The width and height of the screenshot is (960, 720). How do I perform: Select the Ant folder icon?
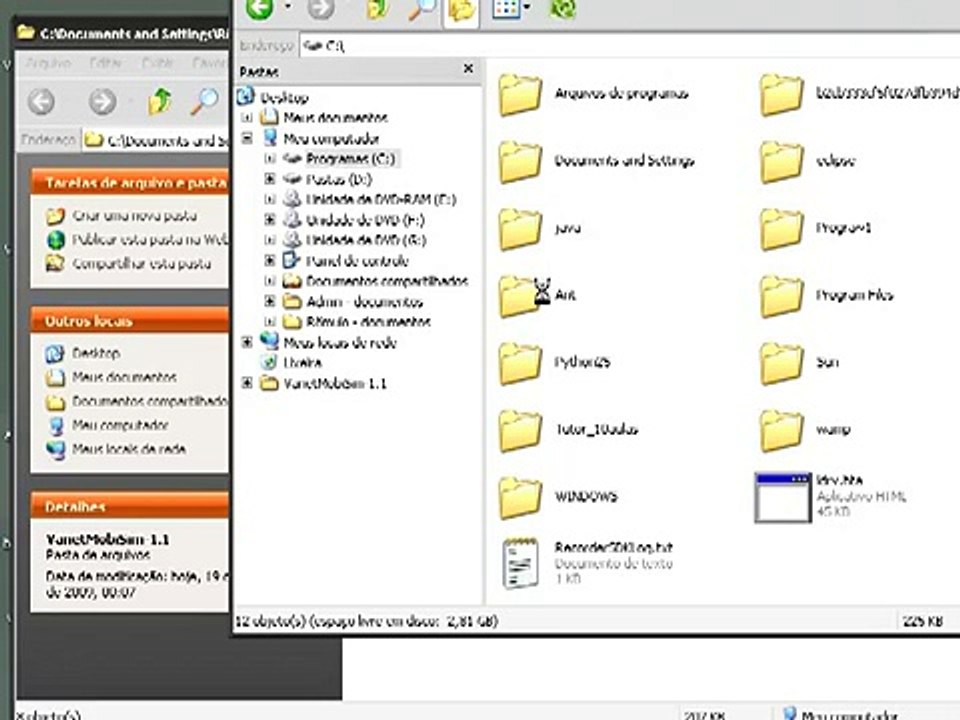pyautogui.click(x=520, y=296)
